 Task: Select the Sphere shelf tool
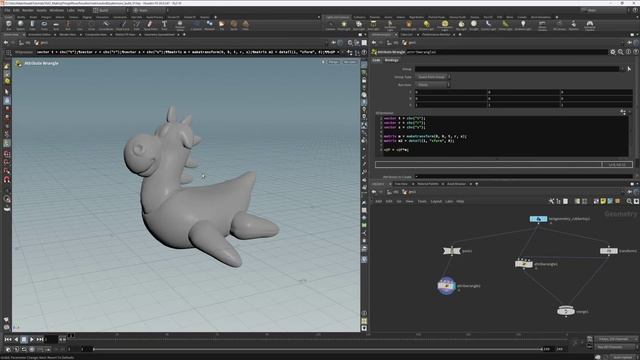20,24
